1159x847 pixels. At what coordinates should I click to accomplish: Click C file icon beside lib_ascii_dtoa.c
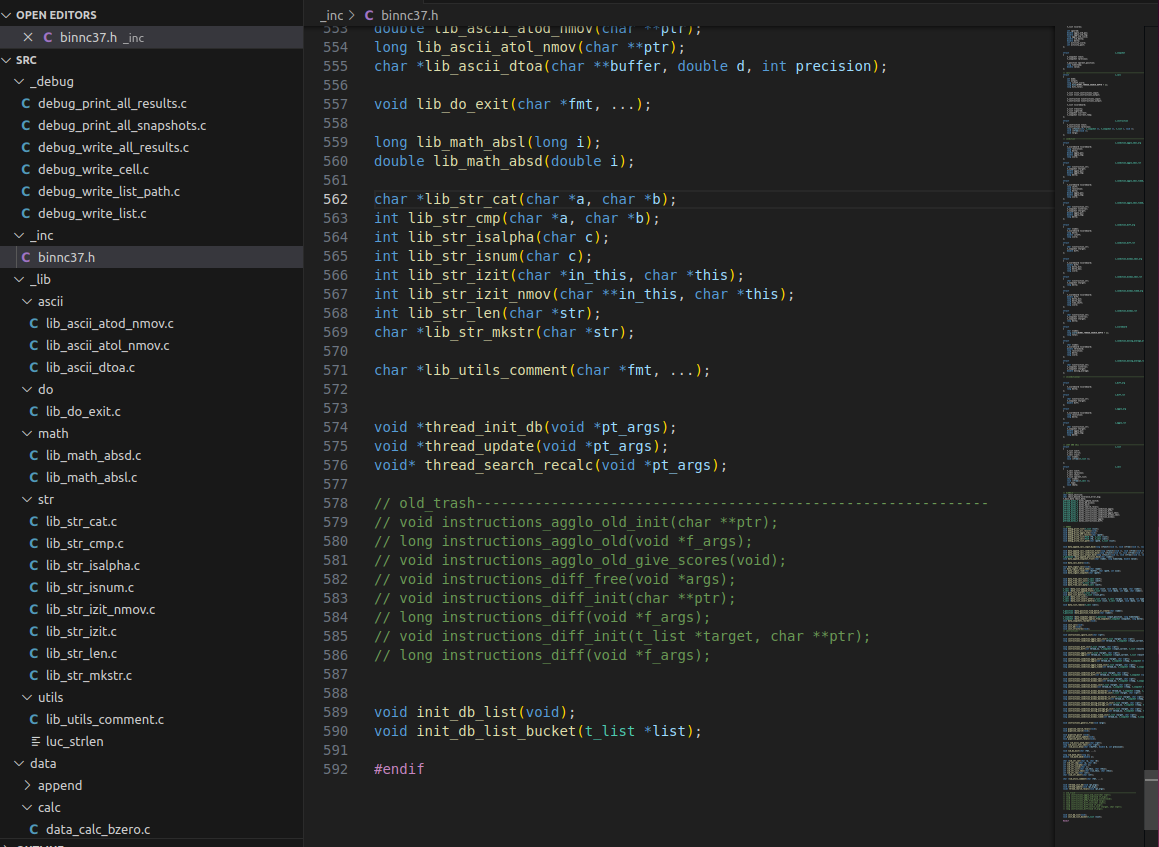[x=34, y=367]
